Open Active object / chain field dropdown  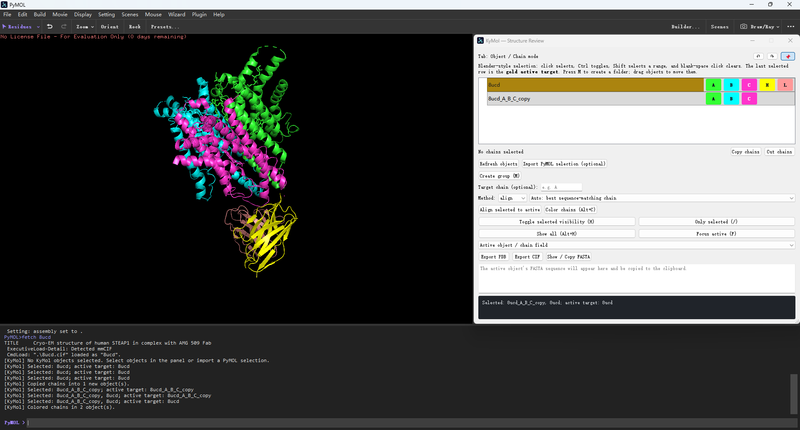636,245
